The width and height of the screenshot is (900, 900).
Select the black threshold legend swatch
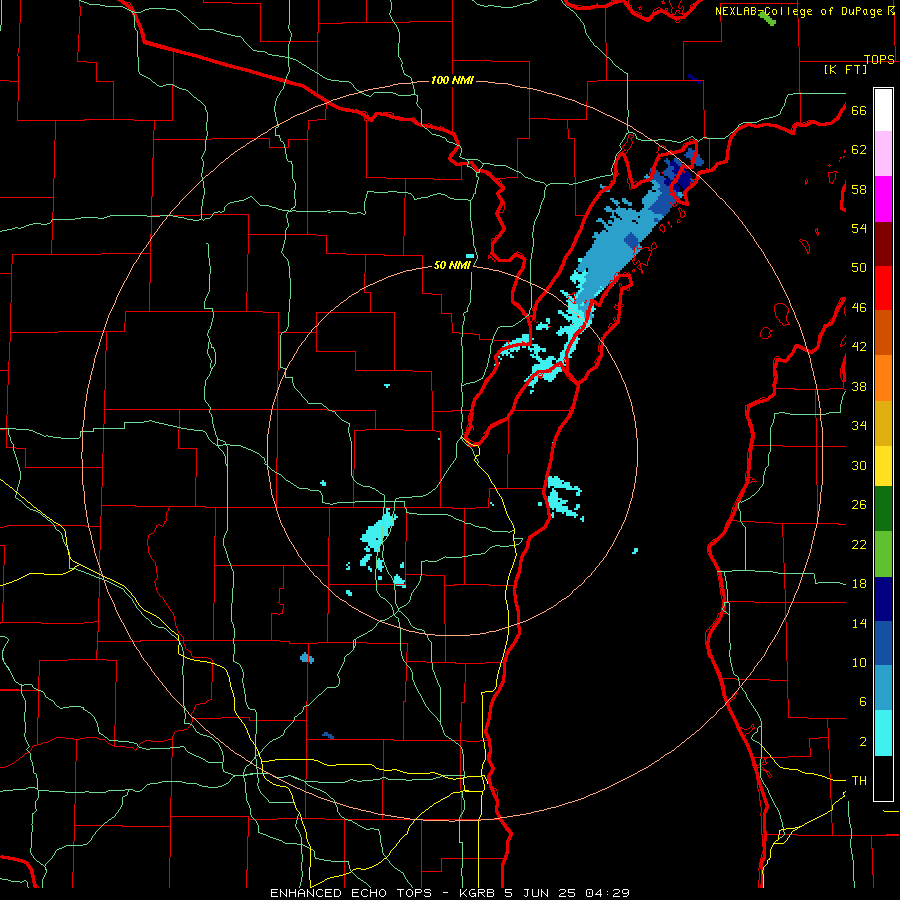[883, 778]
